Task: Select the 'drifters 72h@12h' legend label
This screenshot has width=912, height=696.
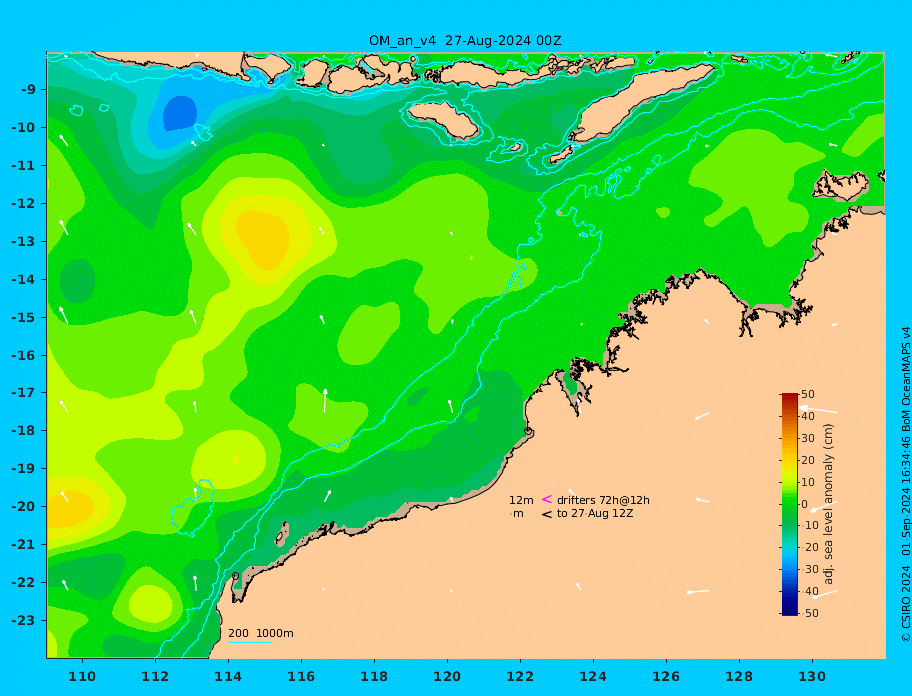Action: click(x=603, y=500)
